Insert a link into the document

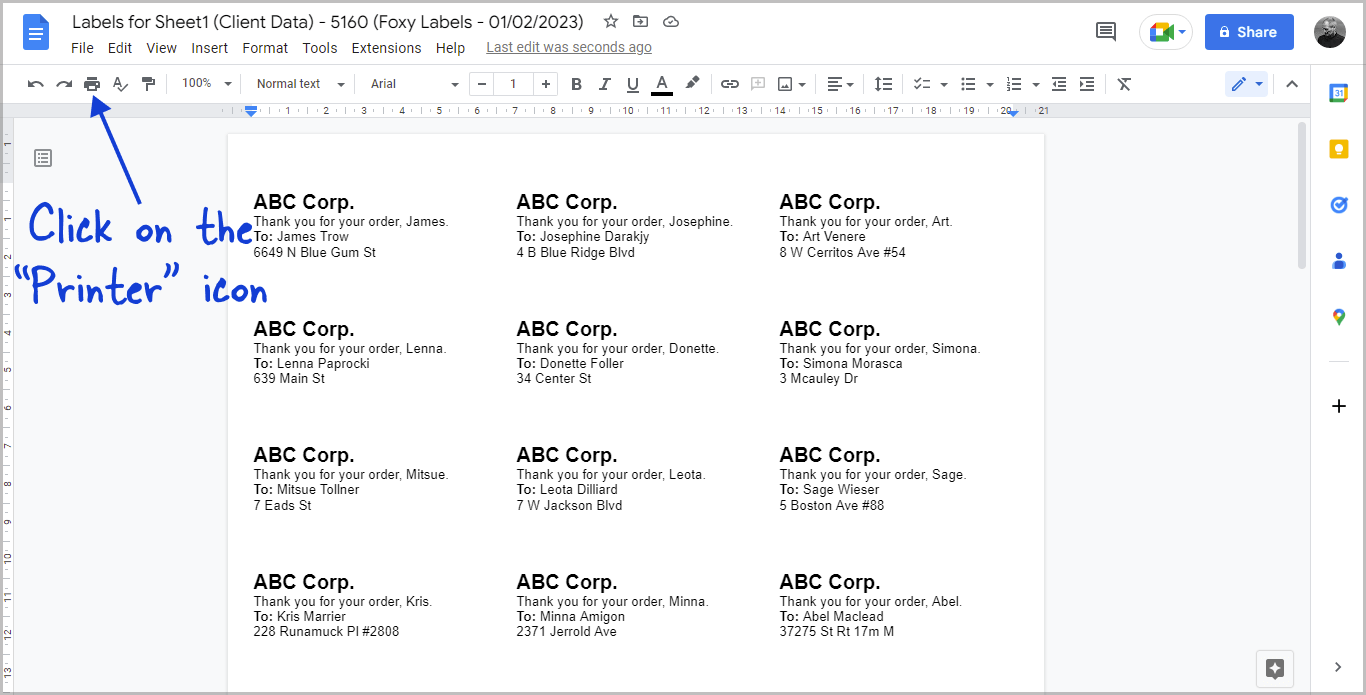[x=729, y=83]
